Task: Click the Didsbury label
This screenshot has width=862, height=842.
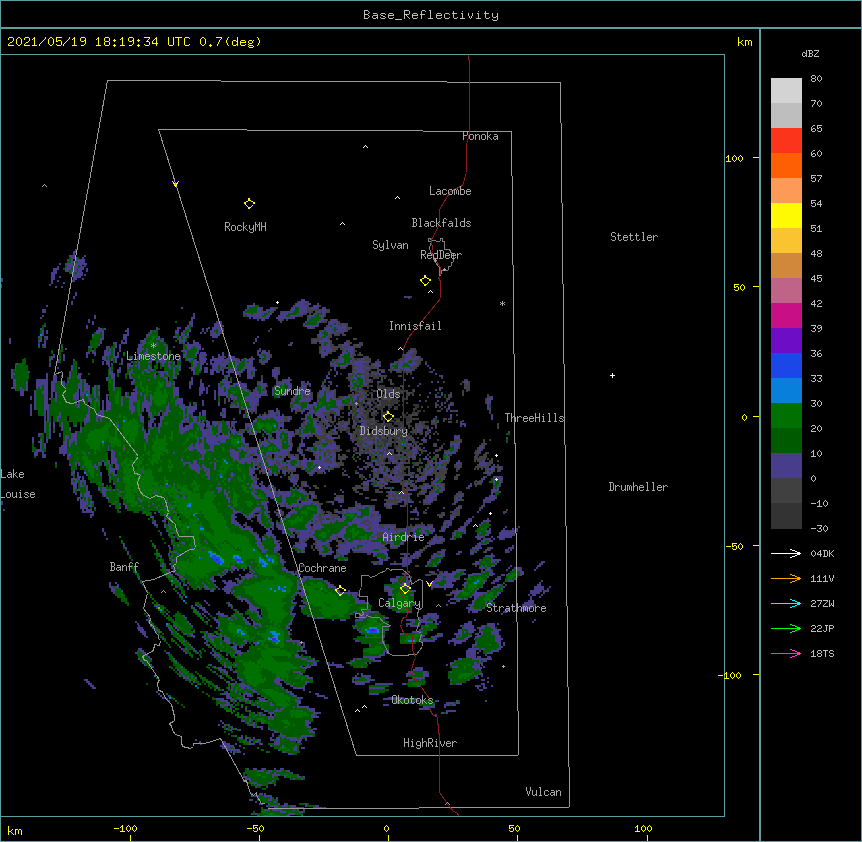Action: 384,431
